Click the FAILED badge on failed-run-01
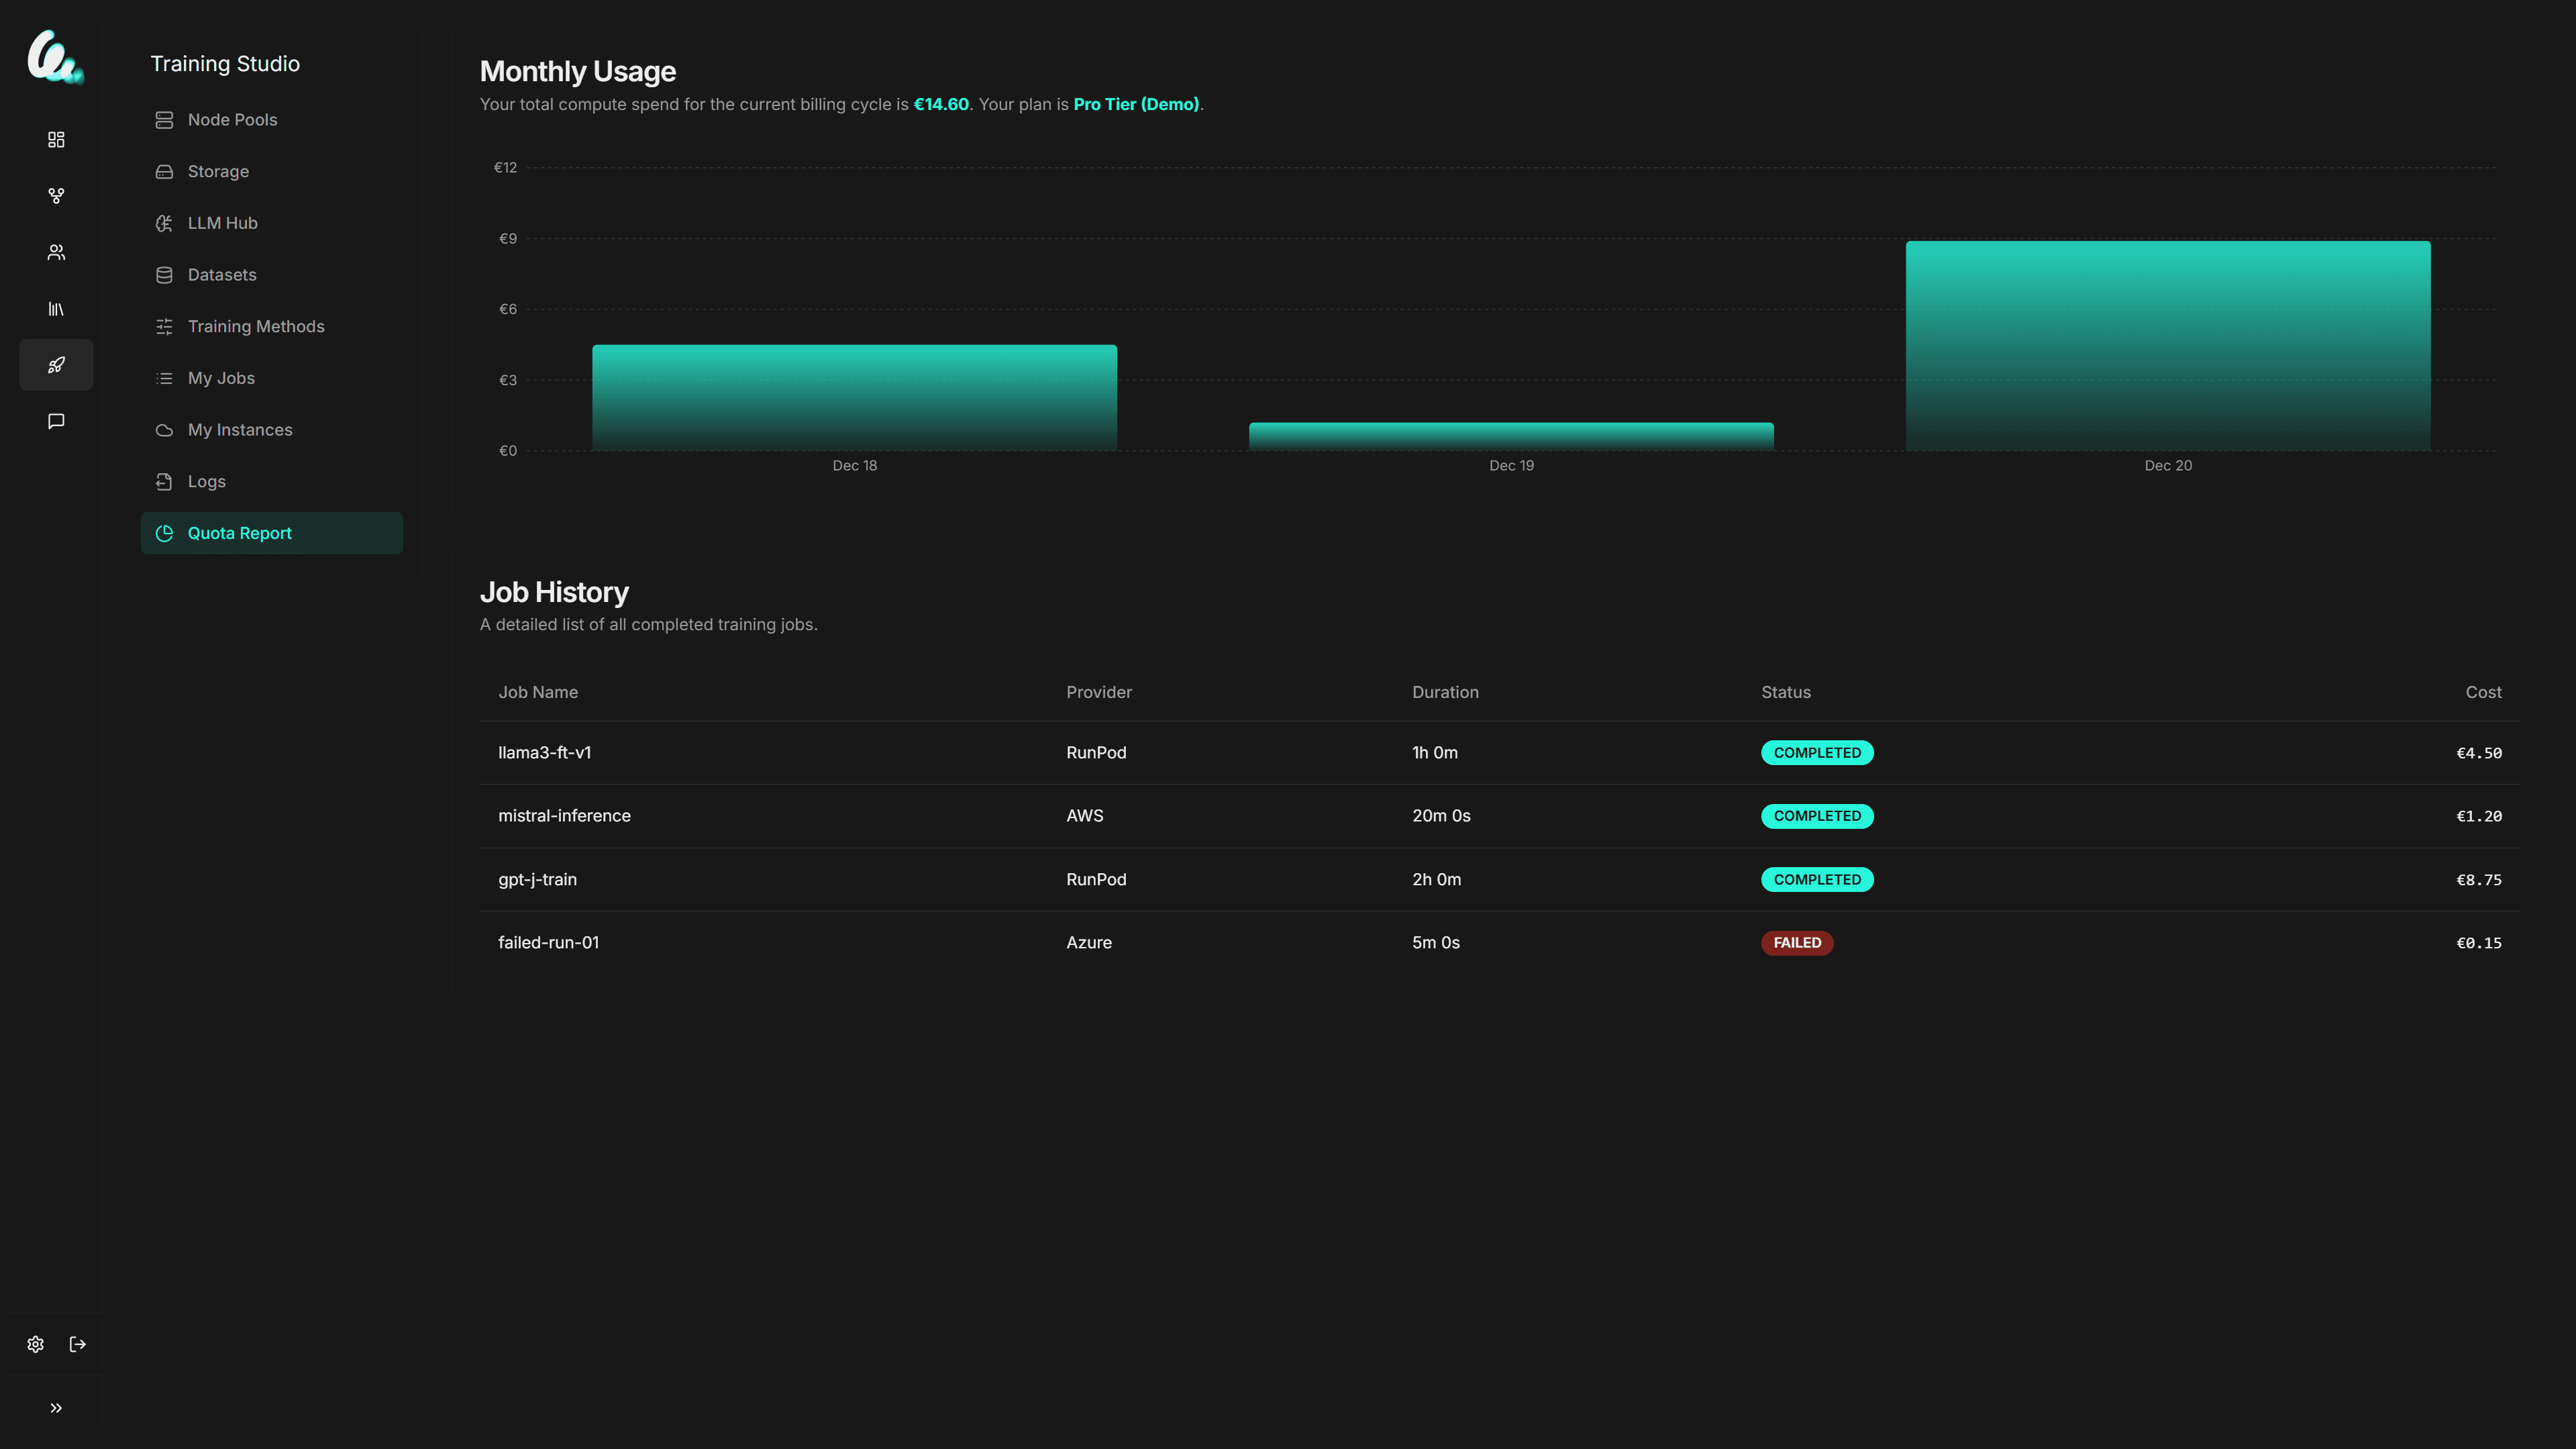Viewport: 2576px width, 1449px height. (1797, 942)
